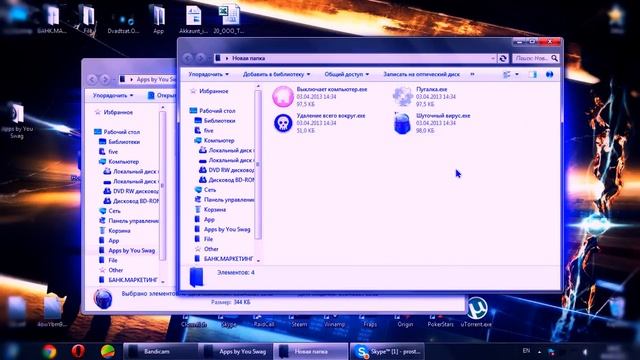The width and height of the screenshot is (640, 360).
Task: Switch to Apps by You Swag taskbar button
Action: [235, 351]
